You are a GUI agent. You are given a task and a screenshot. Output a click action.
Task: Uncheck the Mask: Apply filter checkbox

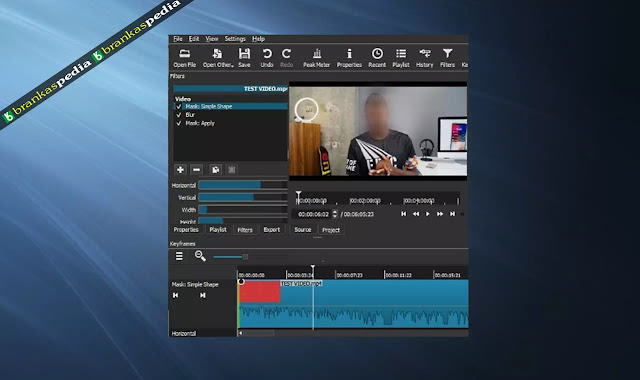[178, 123]
